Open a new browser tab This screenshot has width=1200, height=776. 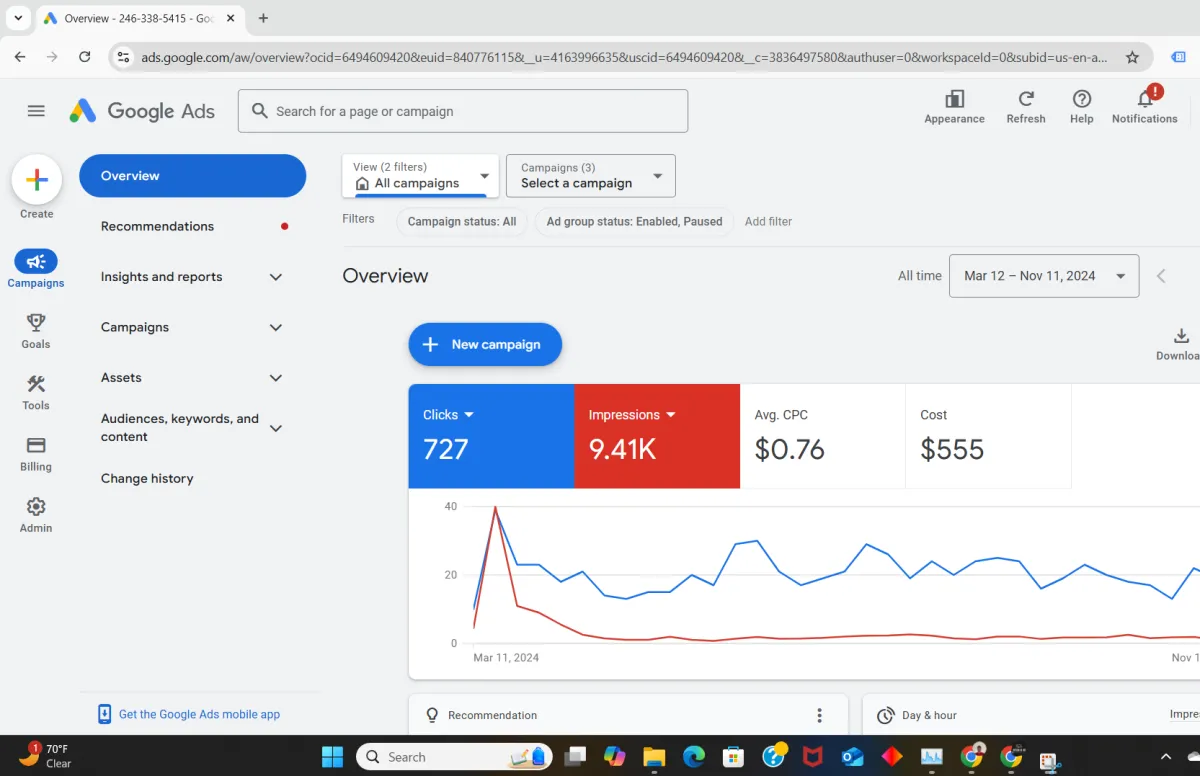tap(264, 18)
